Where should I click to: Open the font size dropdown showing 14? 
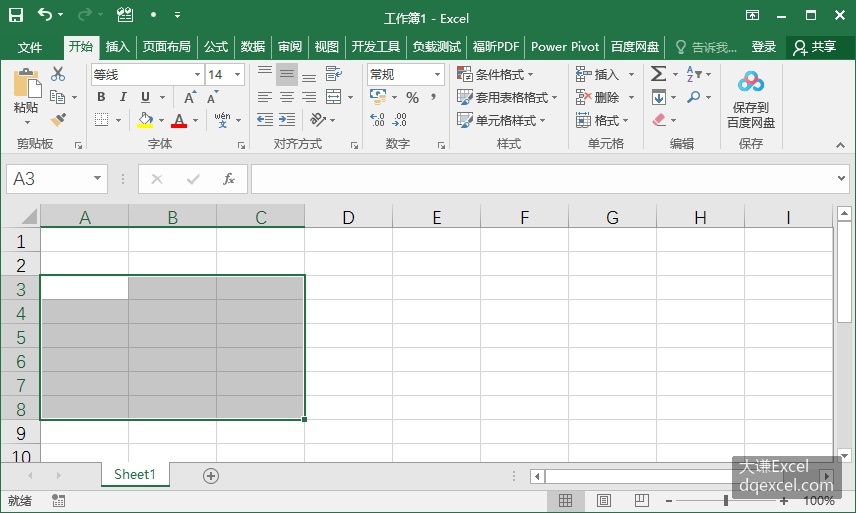click(237, 74)
